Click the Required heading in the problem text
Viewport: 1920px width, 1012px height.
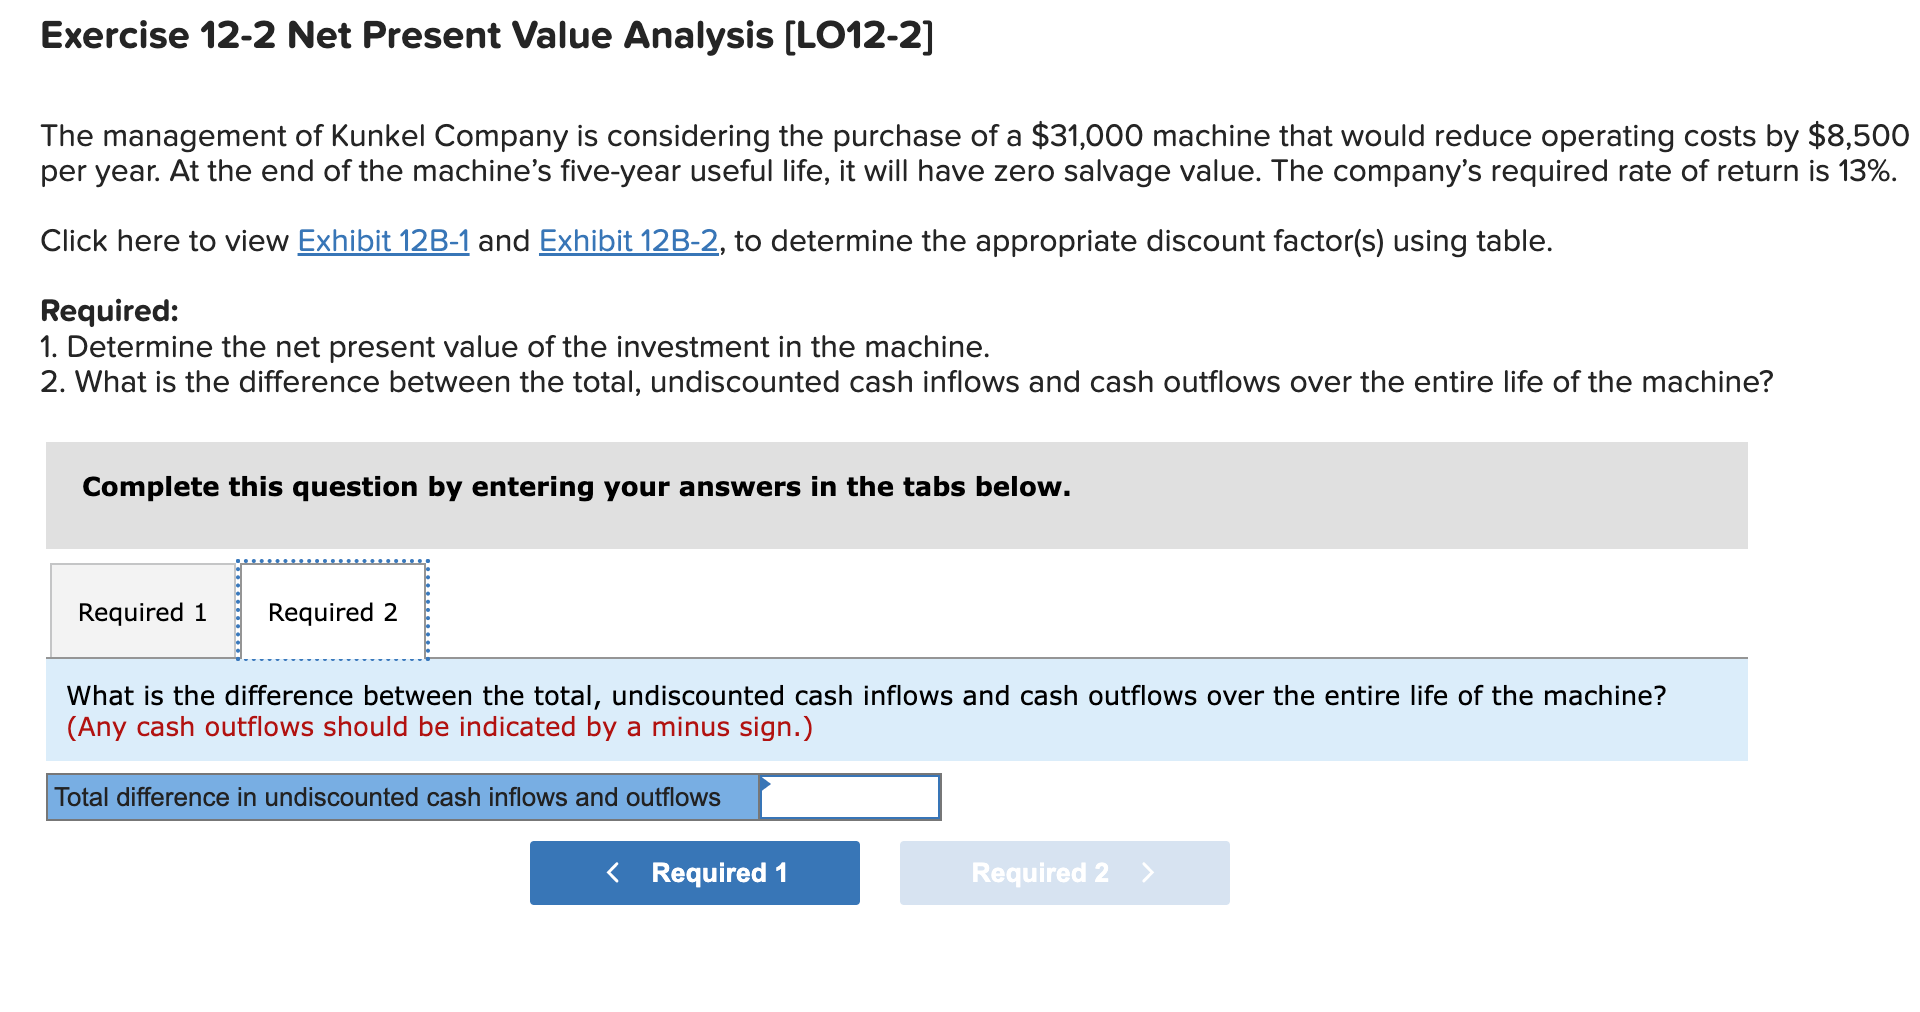coord(109,311)
